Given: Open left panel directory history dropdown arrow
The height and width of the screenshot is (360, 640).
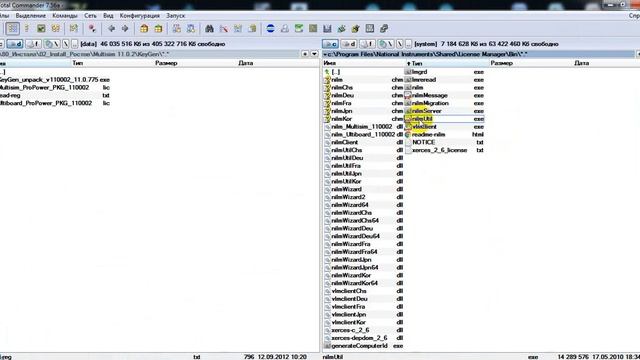Looking at the screenshot, I should pos(314,54).
